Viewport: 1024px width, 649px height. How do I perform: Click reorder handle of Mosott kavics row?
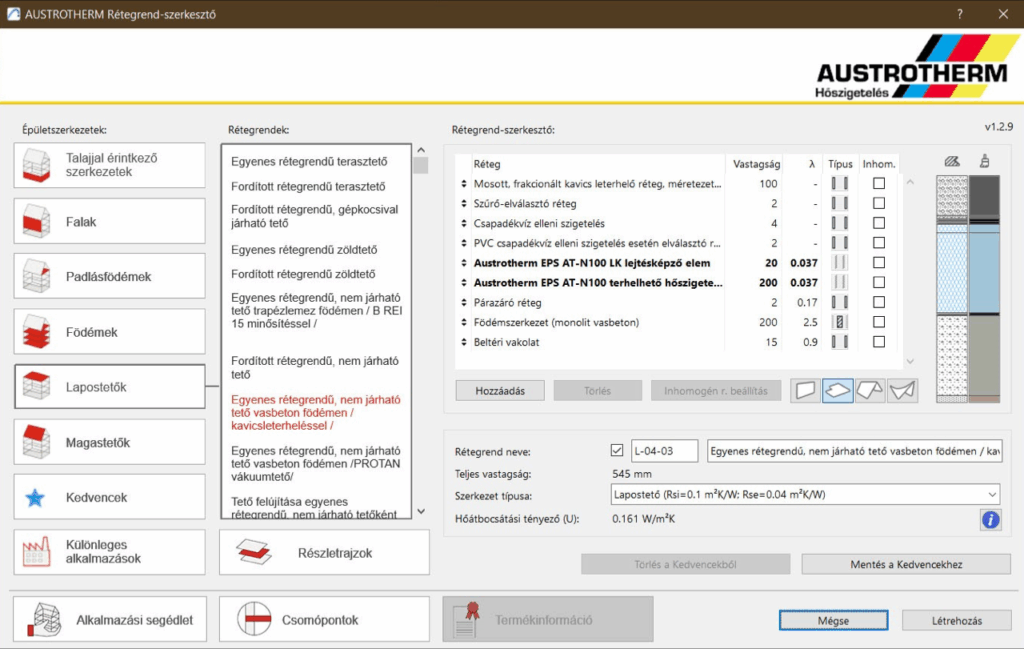(x=464, y=184)
